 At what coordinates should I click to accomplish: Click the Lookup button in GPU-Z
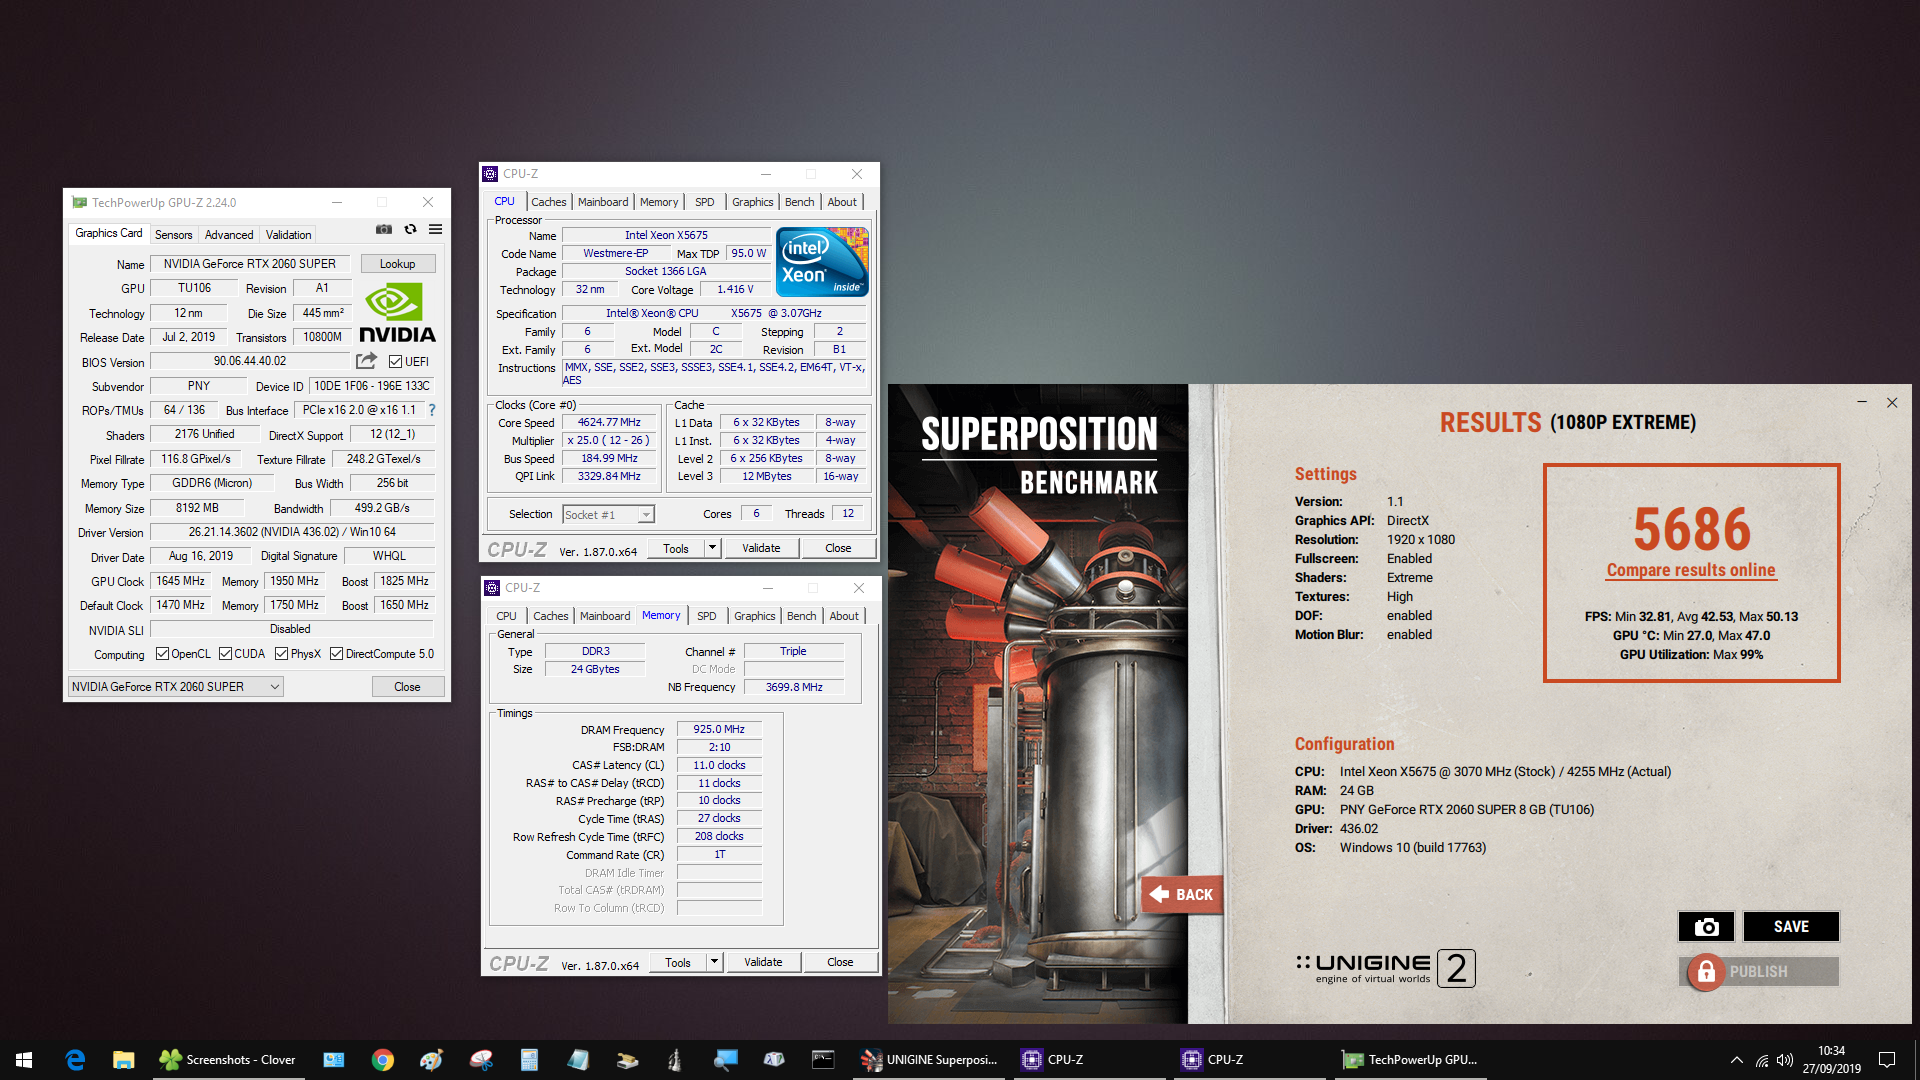tap(397, 264)
